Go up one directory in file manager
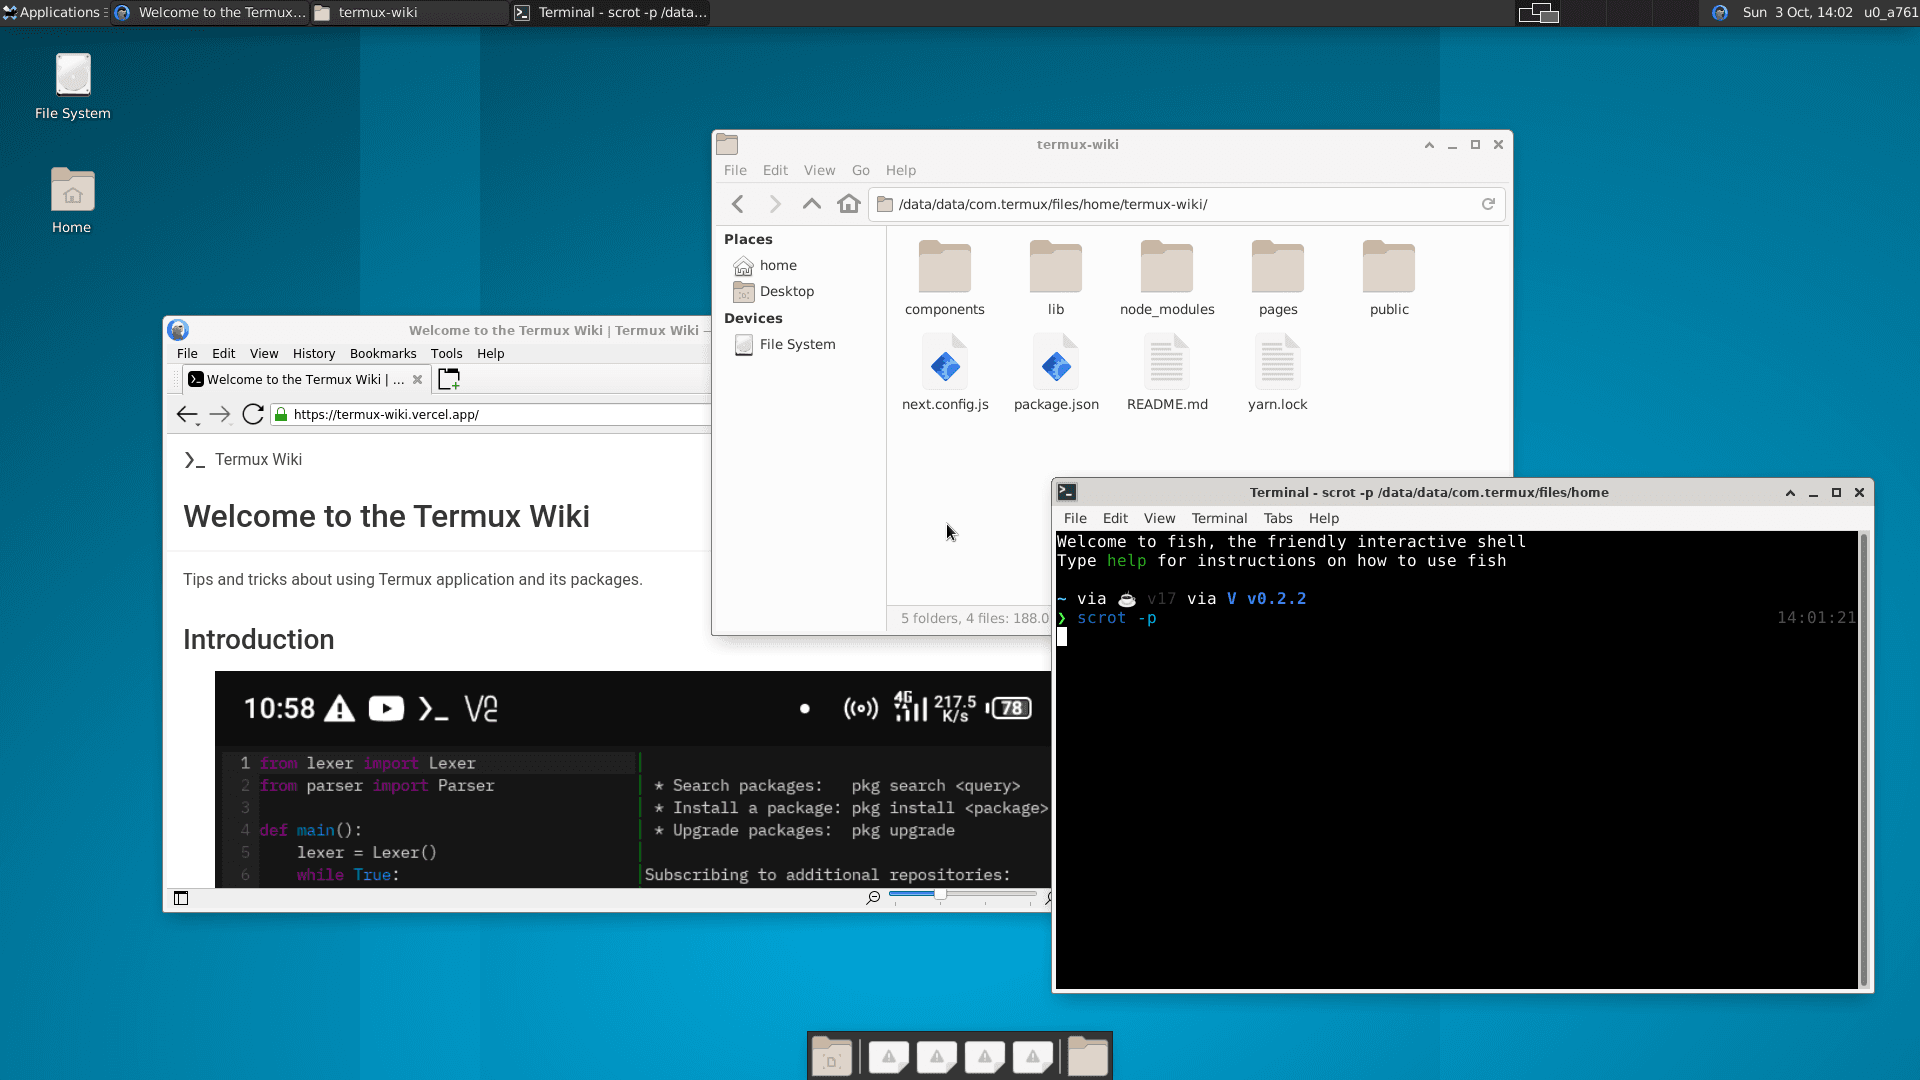Viewport: 1920px width, 1080px height. click(812, 203)
